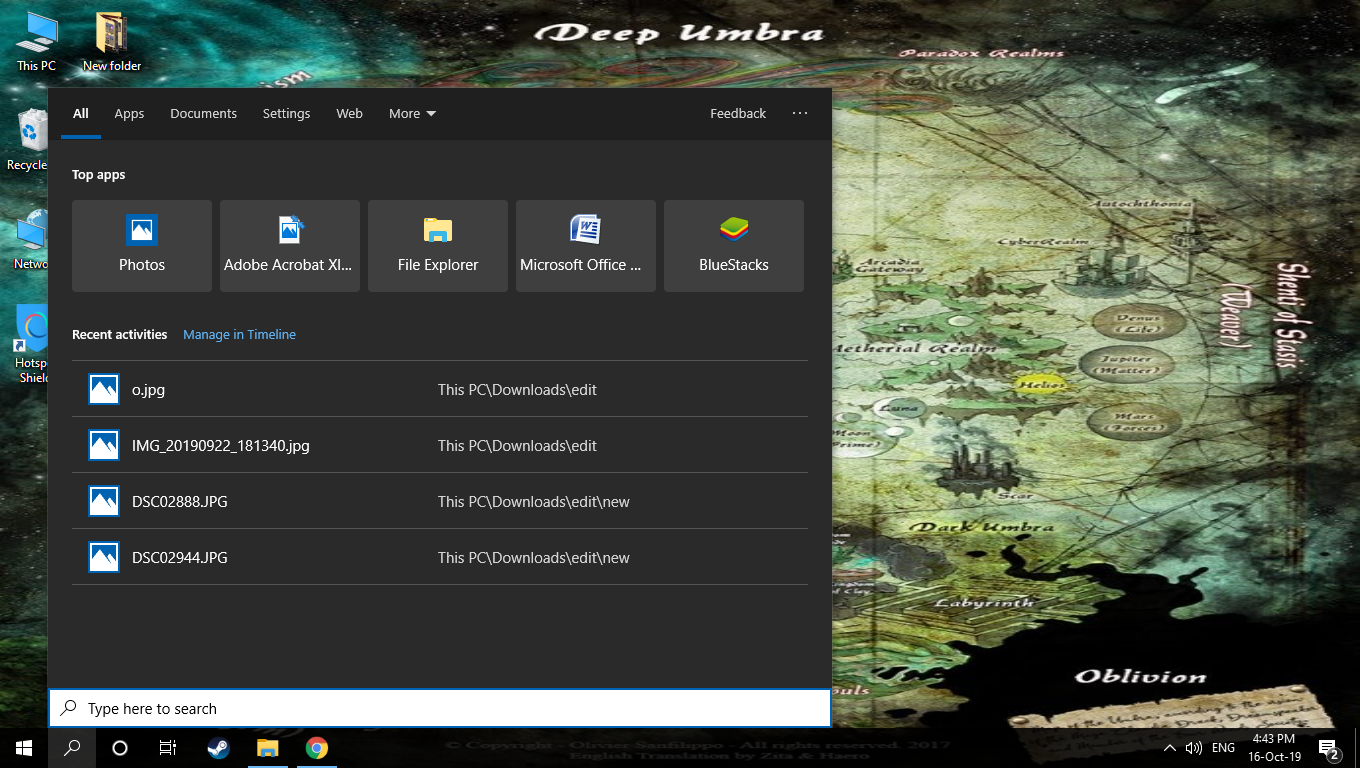The image size is (1360, 768).
Task: Open the DSC02888.JPG file name
Action: point(180,501)
